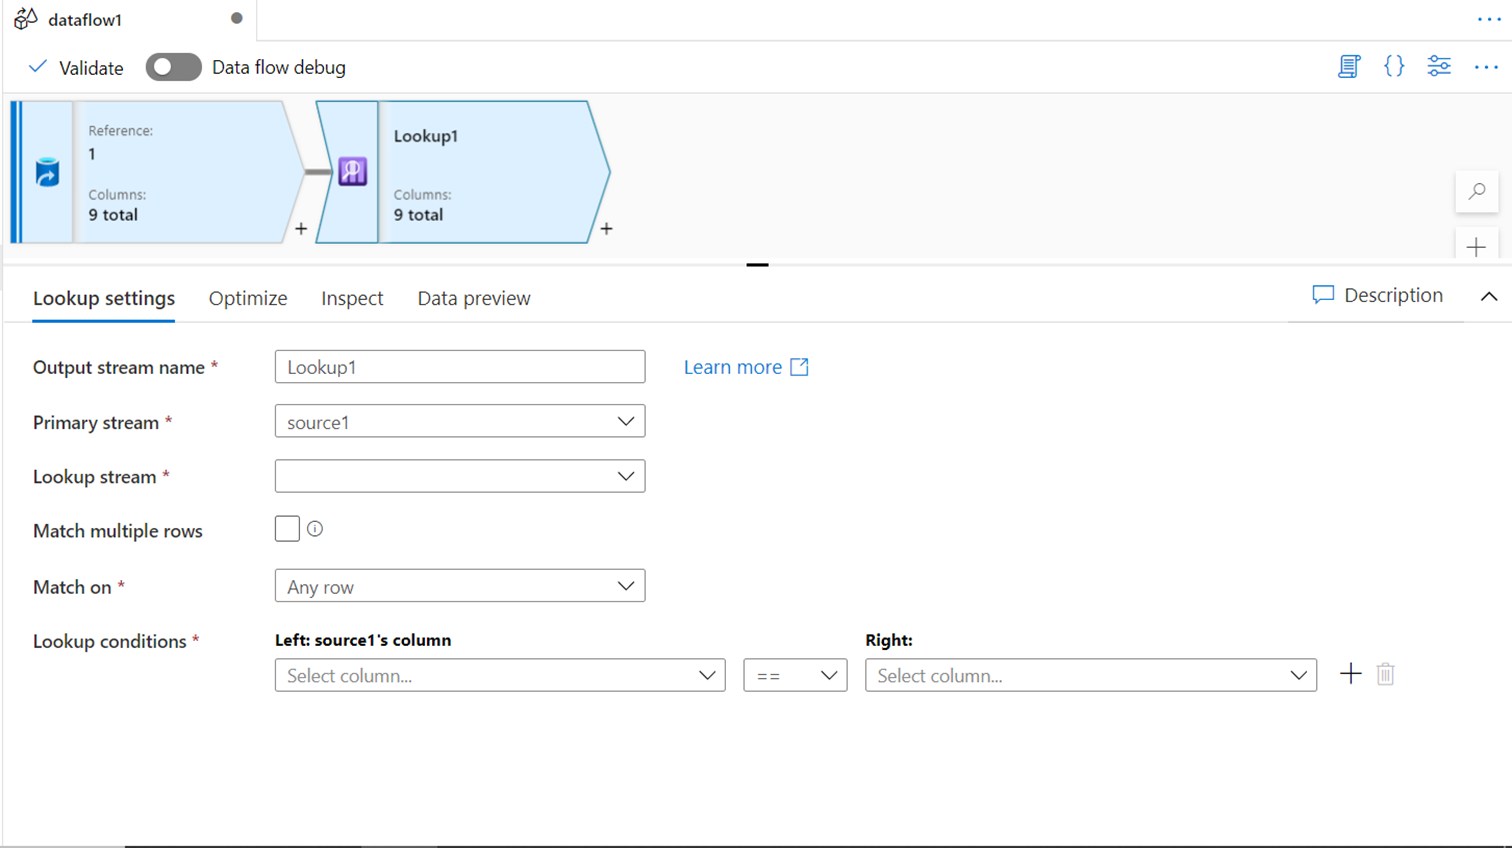Click the plus after the Lookup1 node
This screenshot has height=848, width=1512.
(x=606, y=229)
